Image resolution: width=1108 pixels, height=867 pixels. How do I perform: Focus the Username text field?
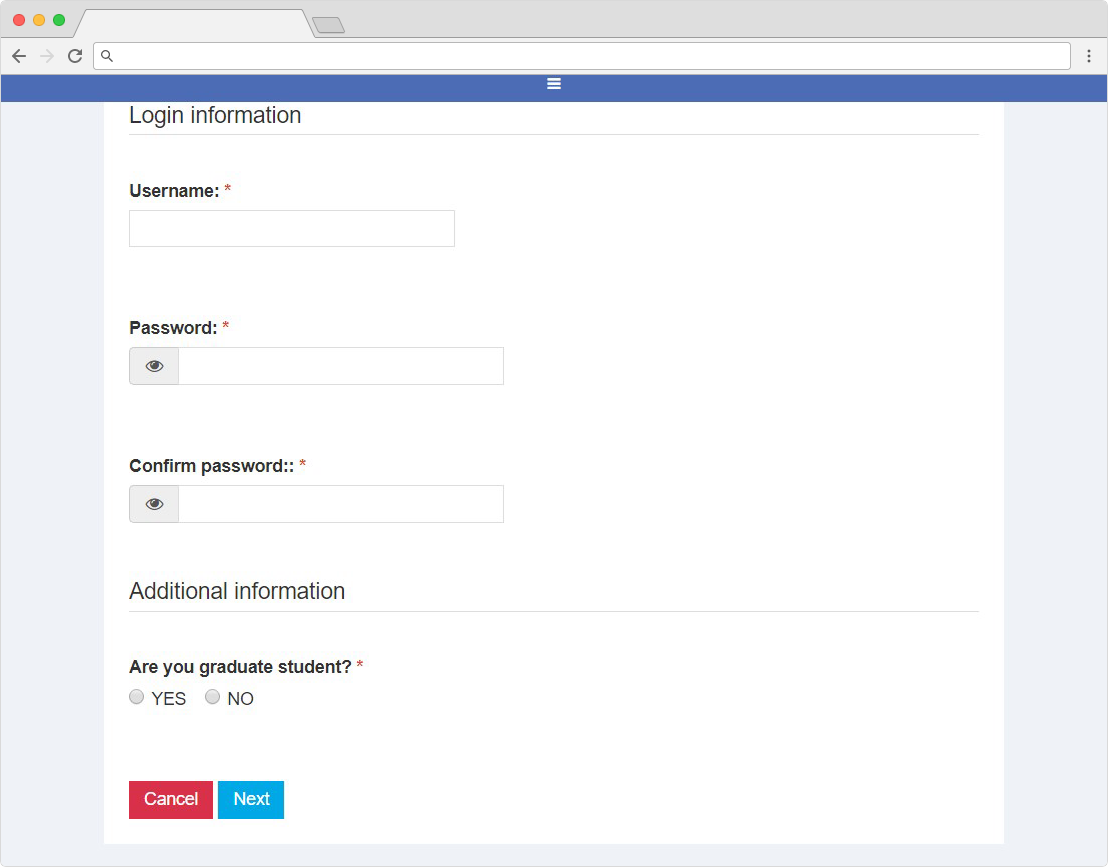(292, 228)
